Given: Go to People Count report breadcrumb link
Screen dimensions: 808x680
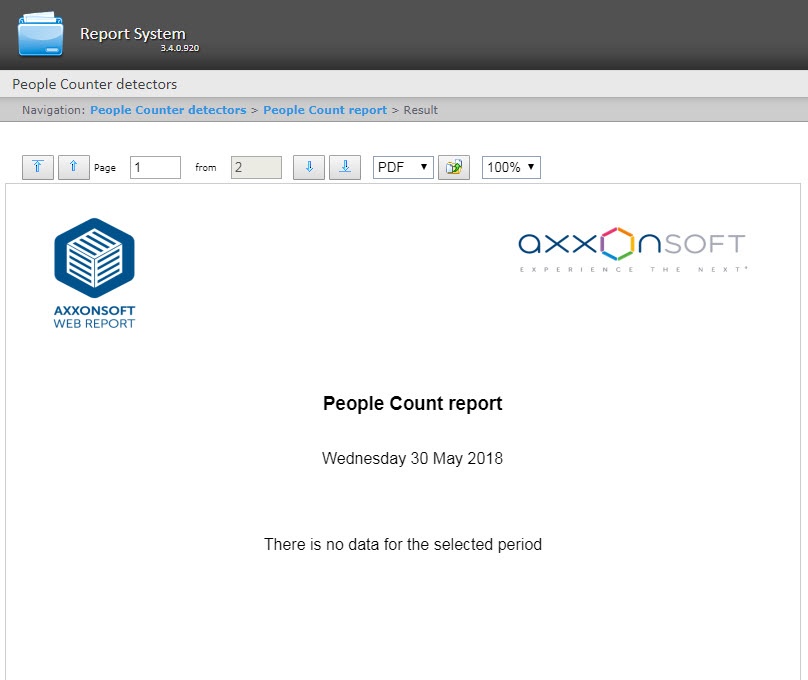Looking at the screenshot, I should [325, 110].
